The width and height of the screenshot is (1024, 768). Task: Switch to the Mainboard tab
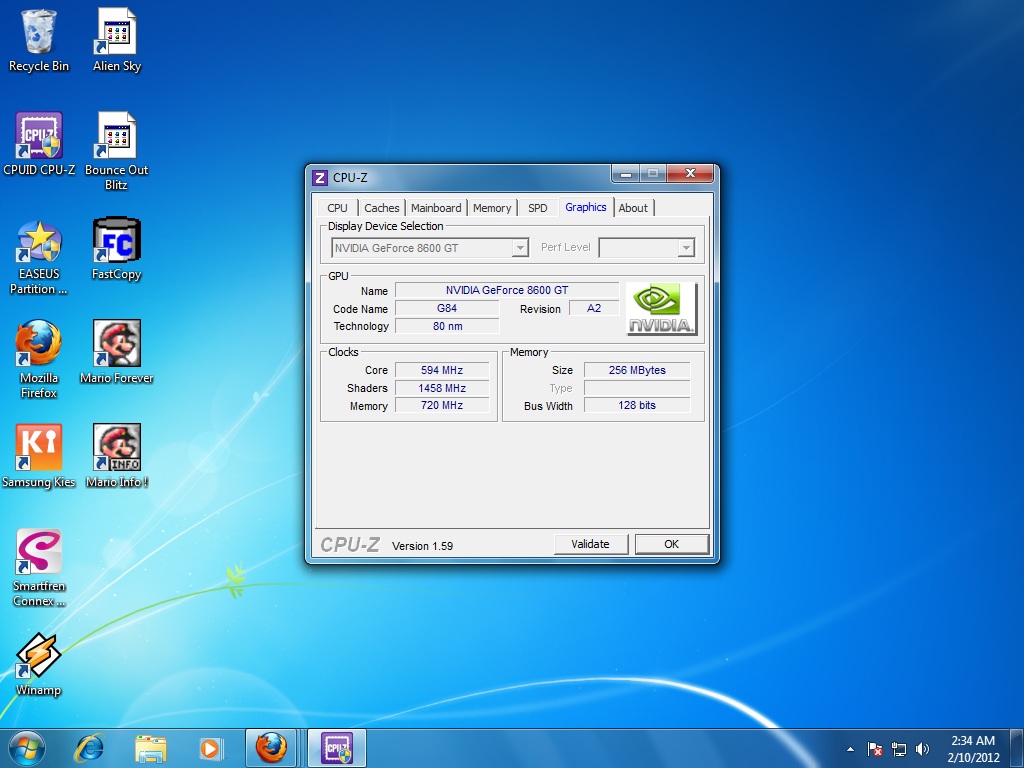click(x=436, y=208)
